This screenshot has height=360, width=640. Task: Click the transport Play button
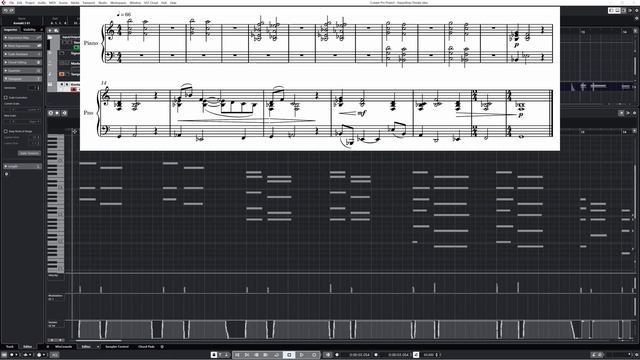coord(302,355)
